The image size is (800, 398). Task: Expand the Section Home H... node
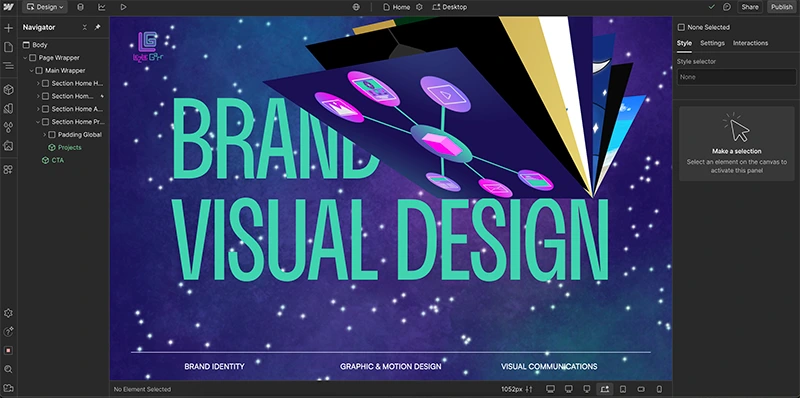[x=38, y=83]
